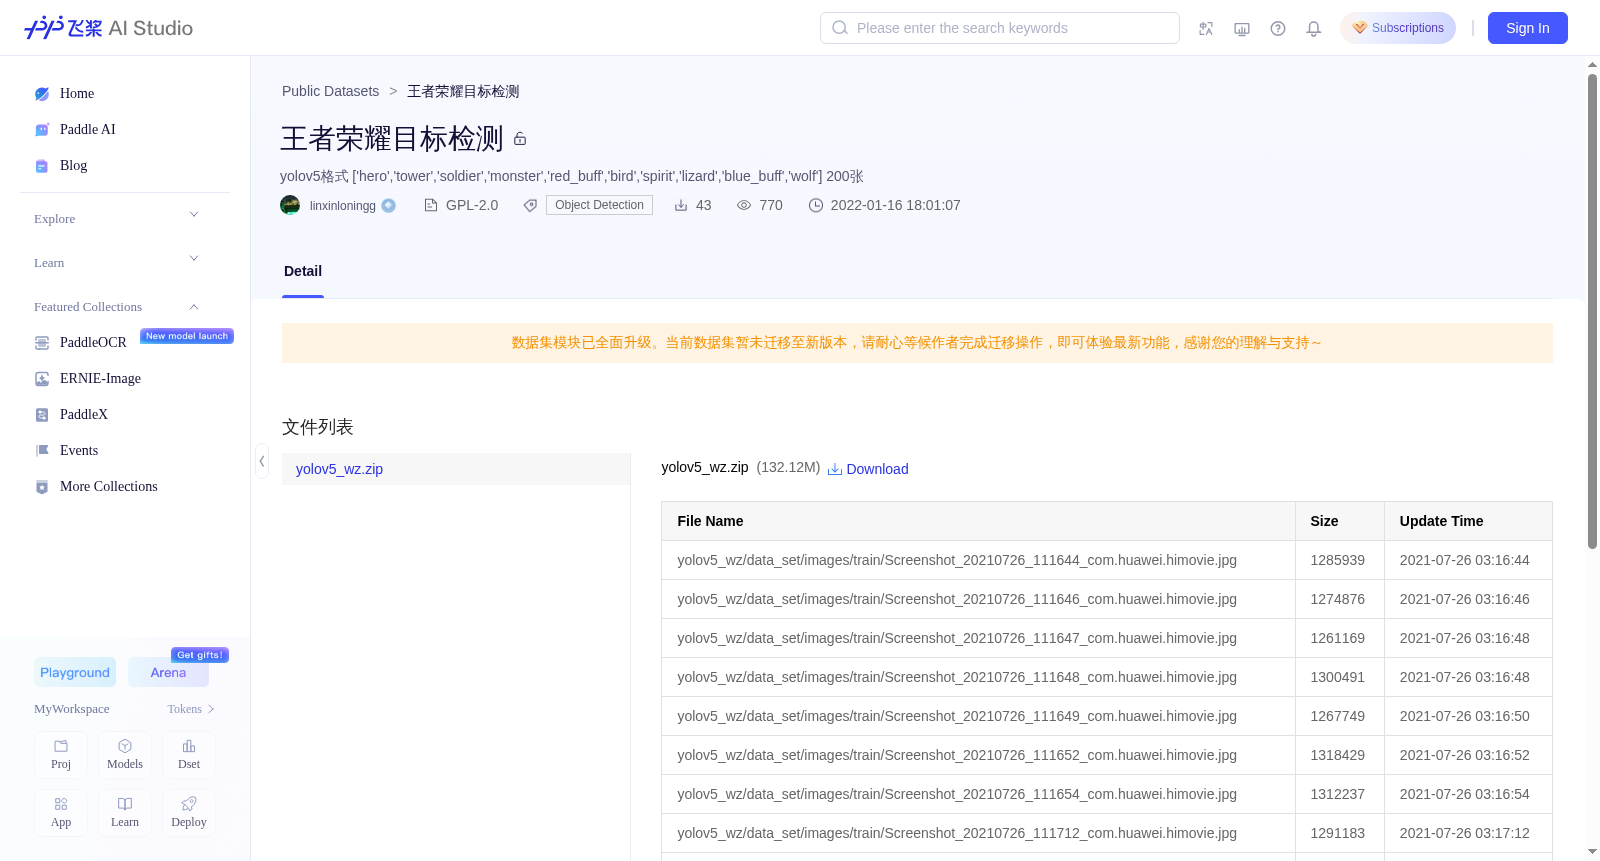Download yolov5_wz.zip via Download link

tap(868, 469)
